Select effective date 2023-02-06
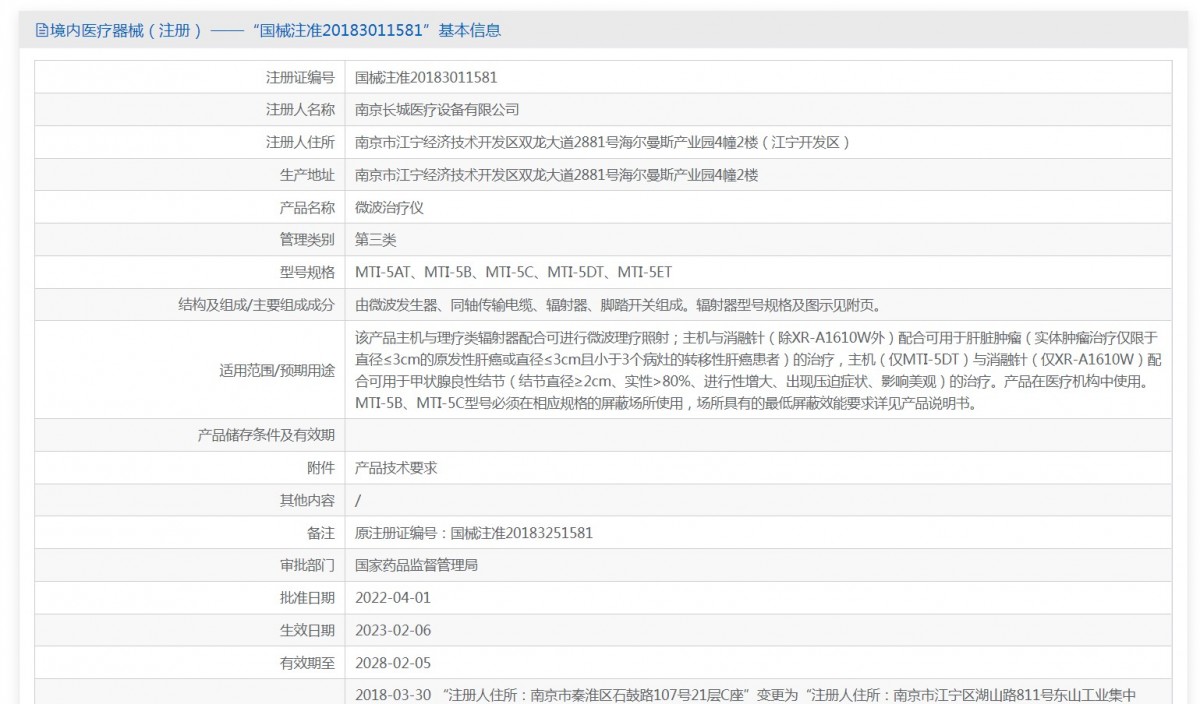This screenshot has height=704, width=1200. tap(394, 630)
